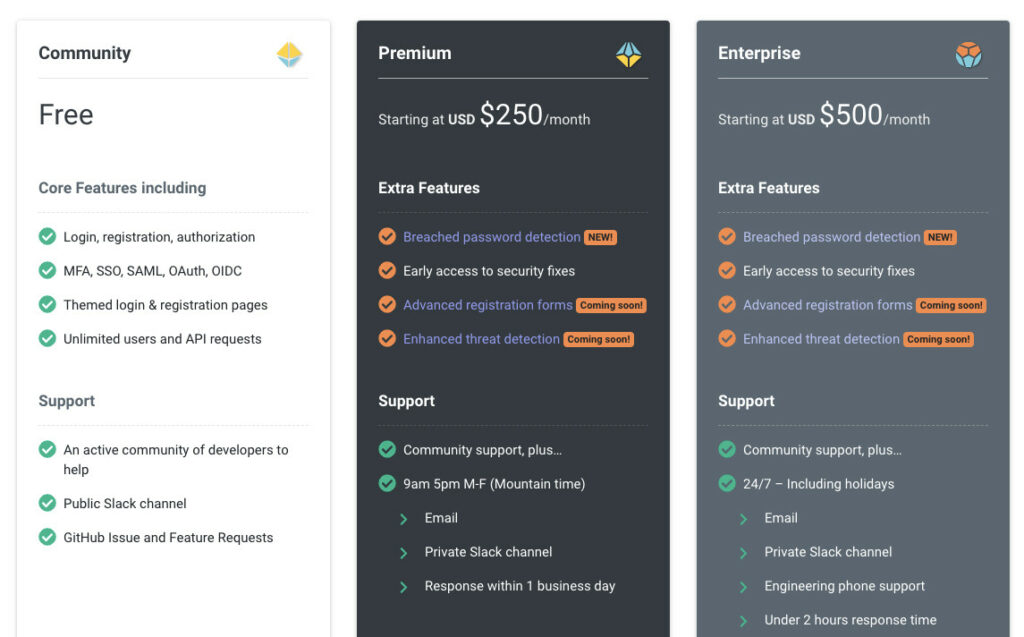Click the chevron next to Engineering phone support
Screen dimensions: 1024x637
pyautogui.click(x=743, y=587)
